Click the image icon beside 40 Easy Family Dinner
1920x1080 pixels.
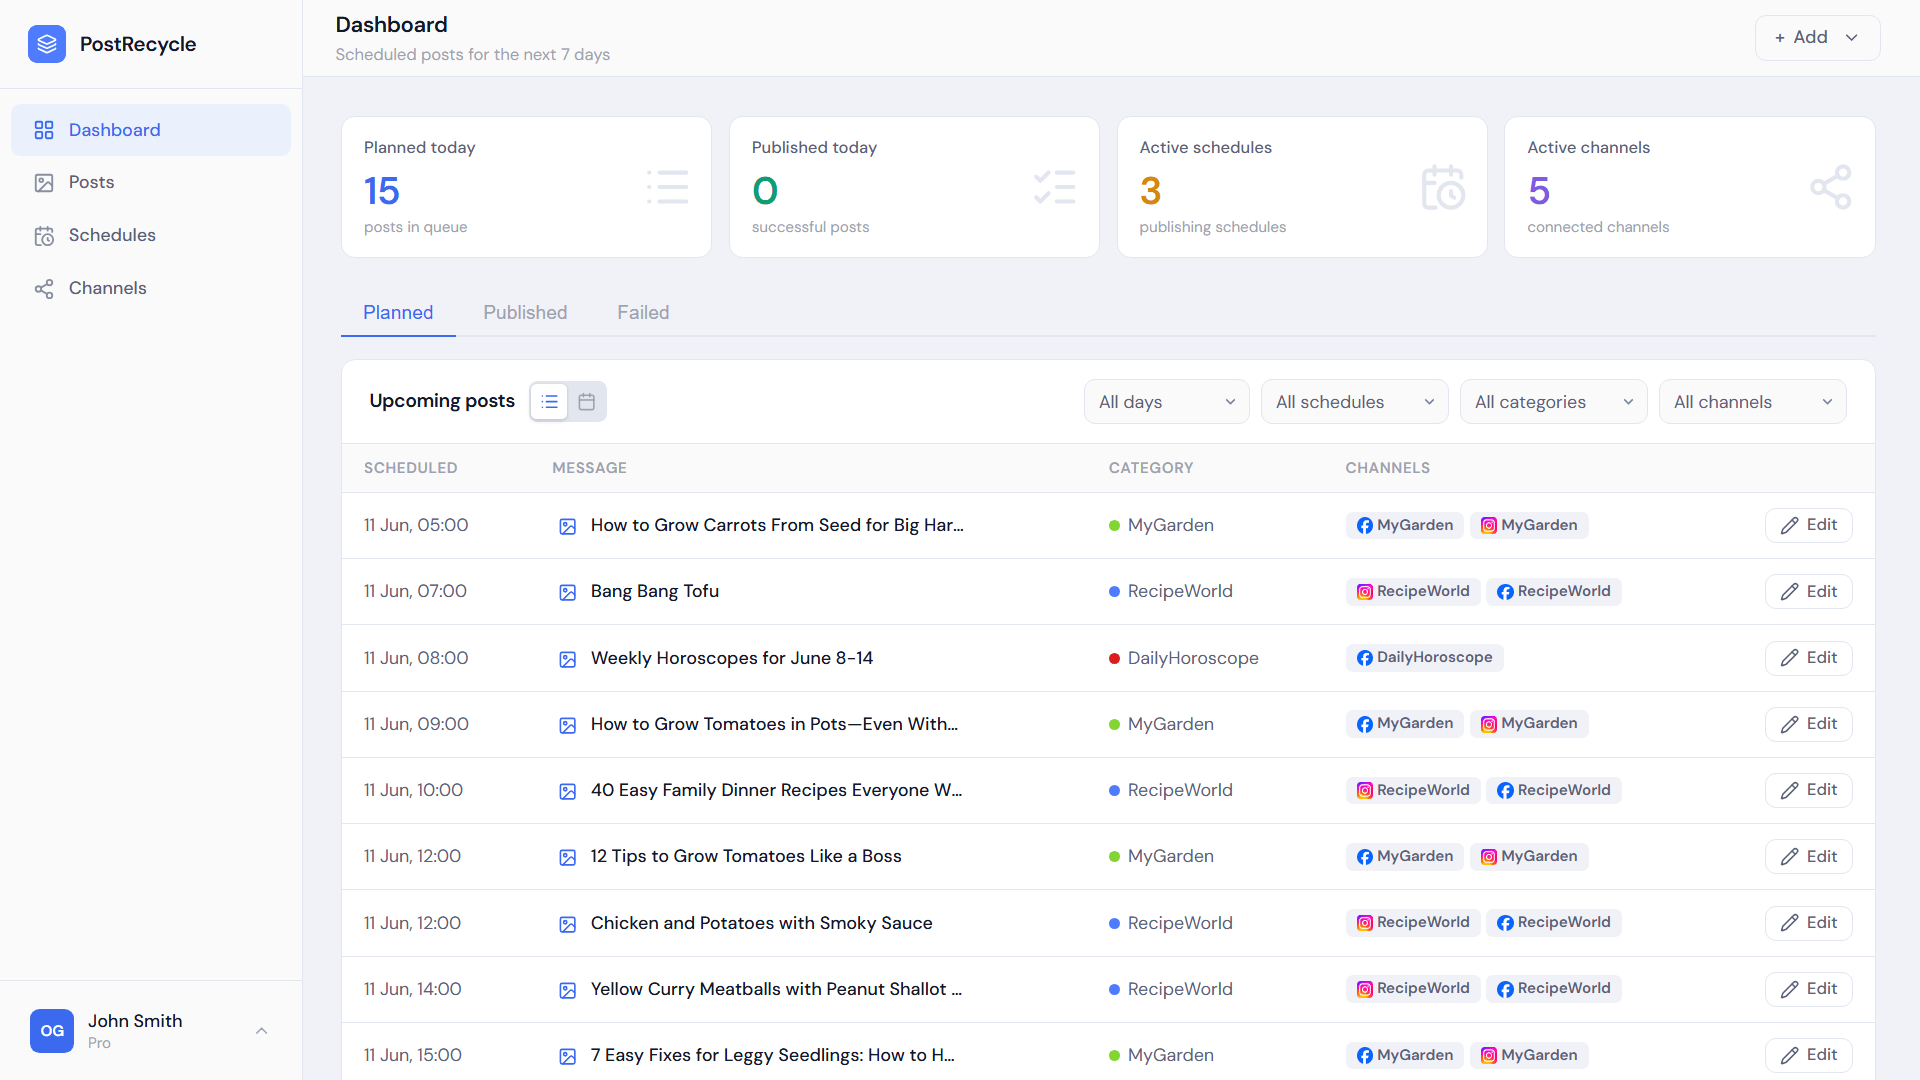567,791
